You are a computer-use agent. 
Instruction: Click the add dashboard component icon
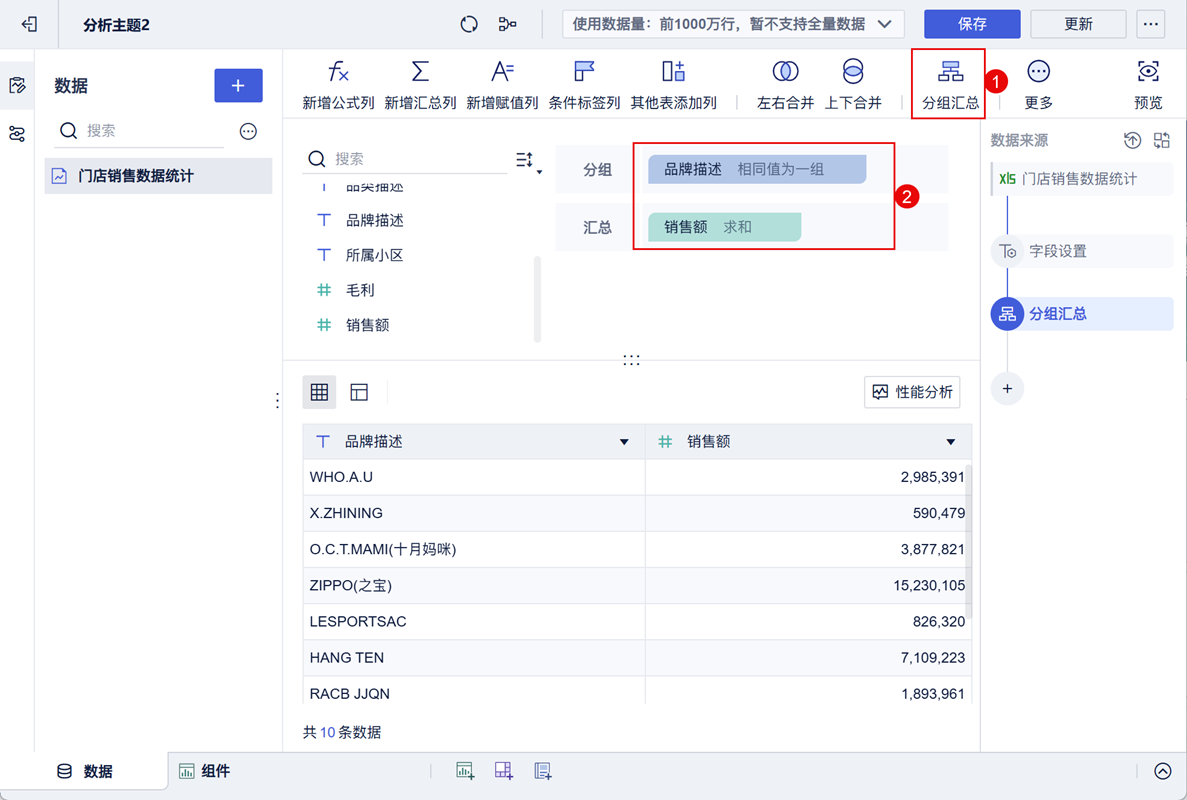pos(503,770)
